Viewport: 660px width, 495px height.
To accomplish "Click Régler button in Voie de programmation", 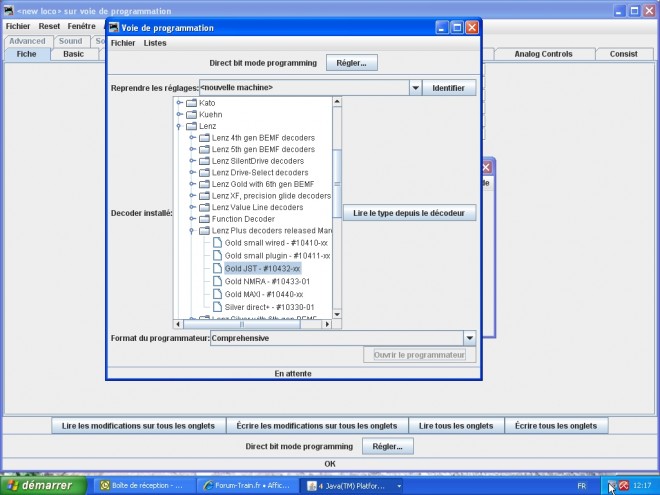I will [x=351, y=63].
